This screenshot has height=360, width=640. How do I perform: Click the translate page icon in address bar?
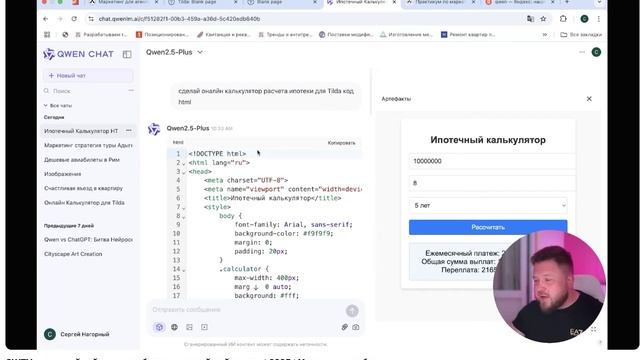coord(530,19)
